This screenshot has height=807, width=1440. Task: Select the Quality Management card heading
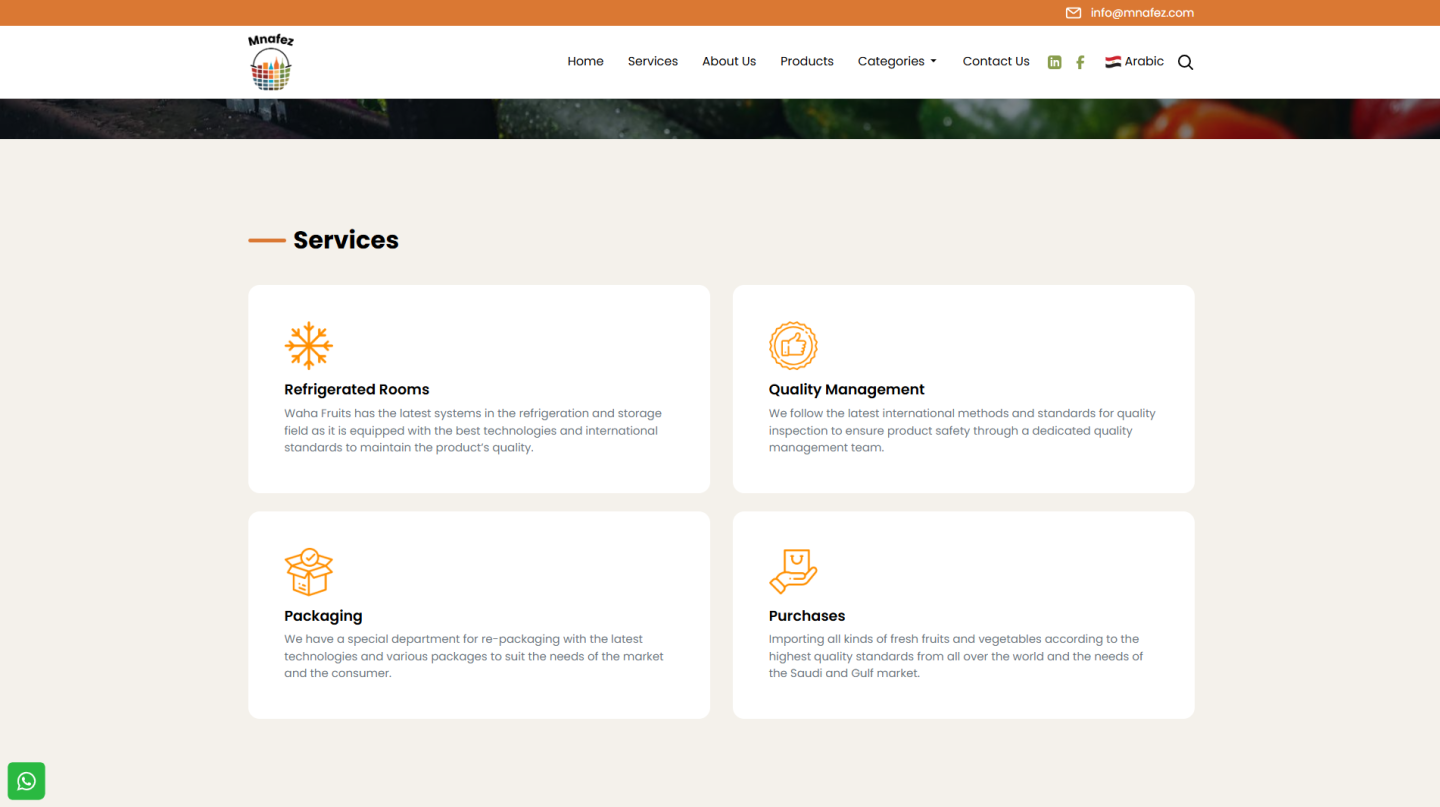(846, 390)
